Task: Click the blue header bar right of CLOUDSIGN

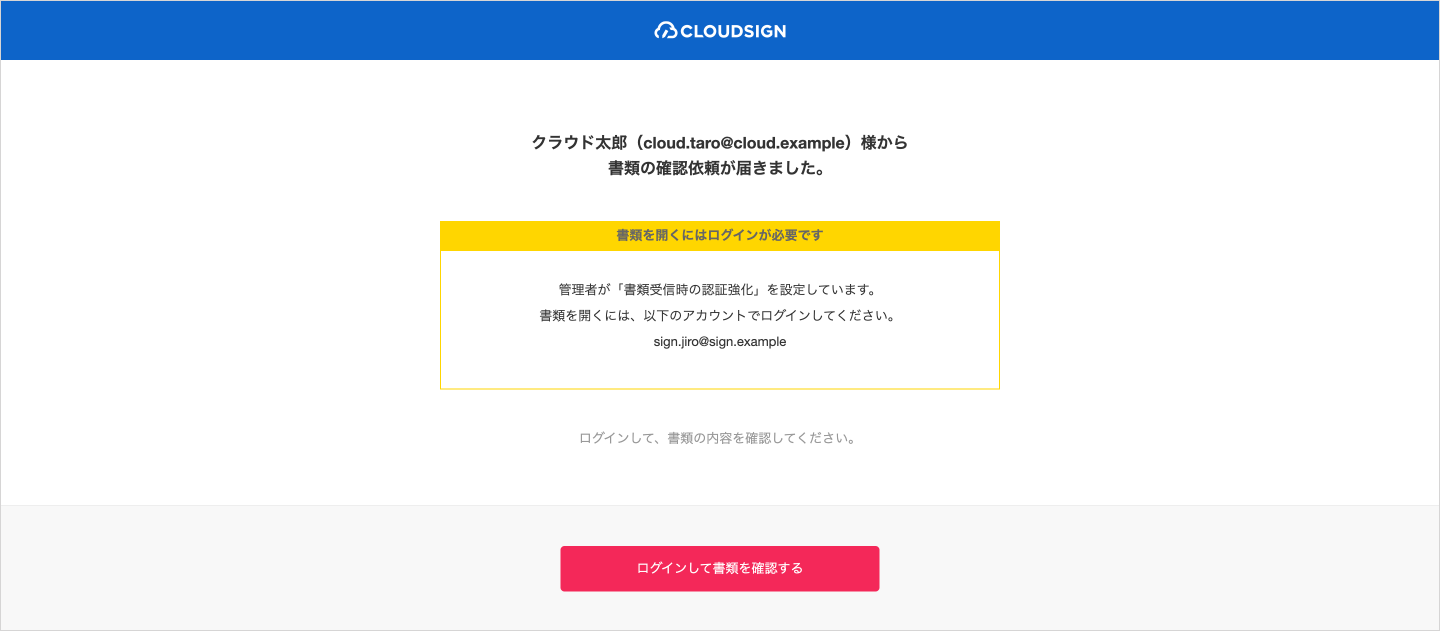Action: (1100, 31)
